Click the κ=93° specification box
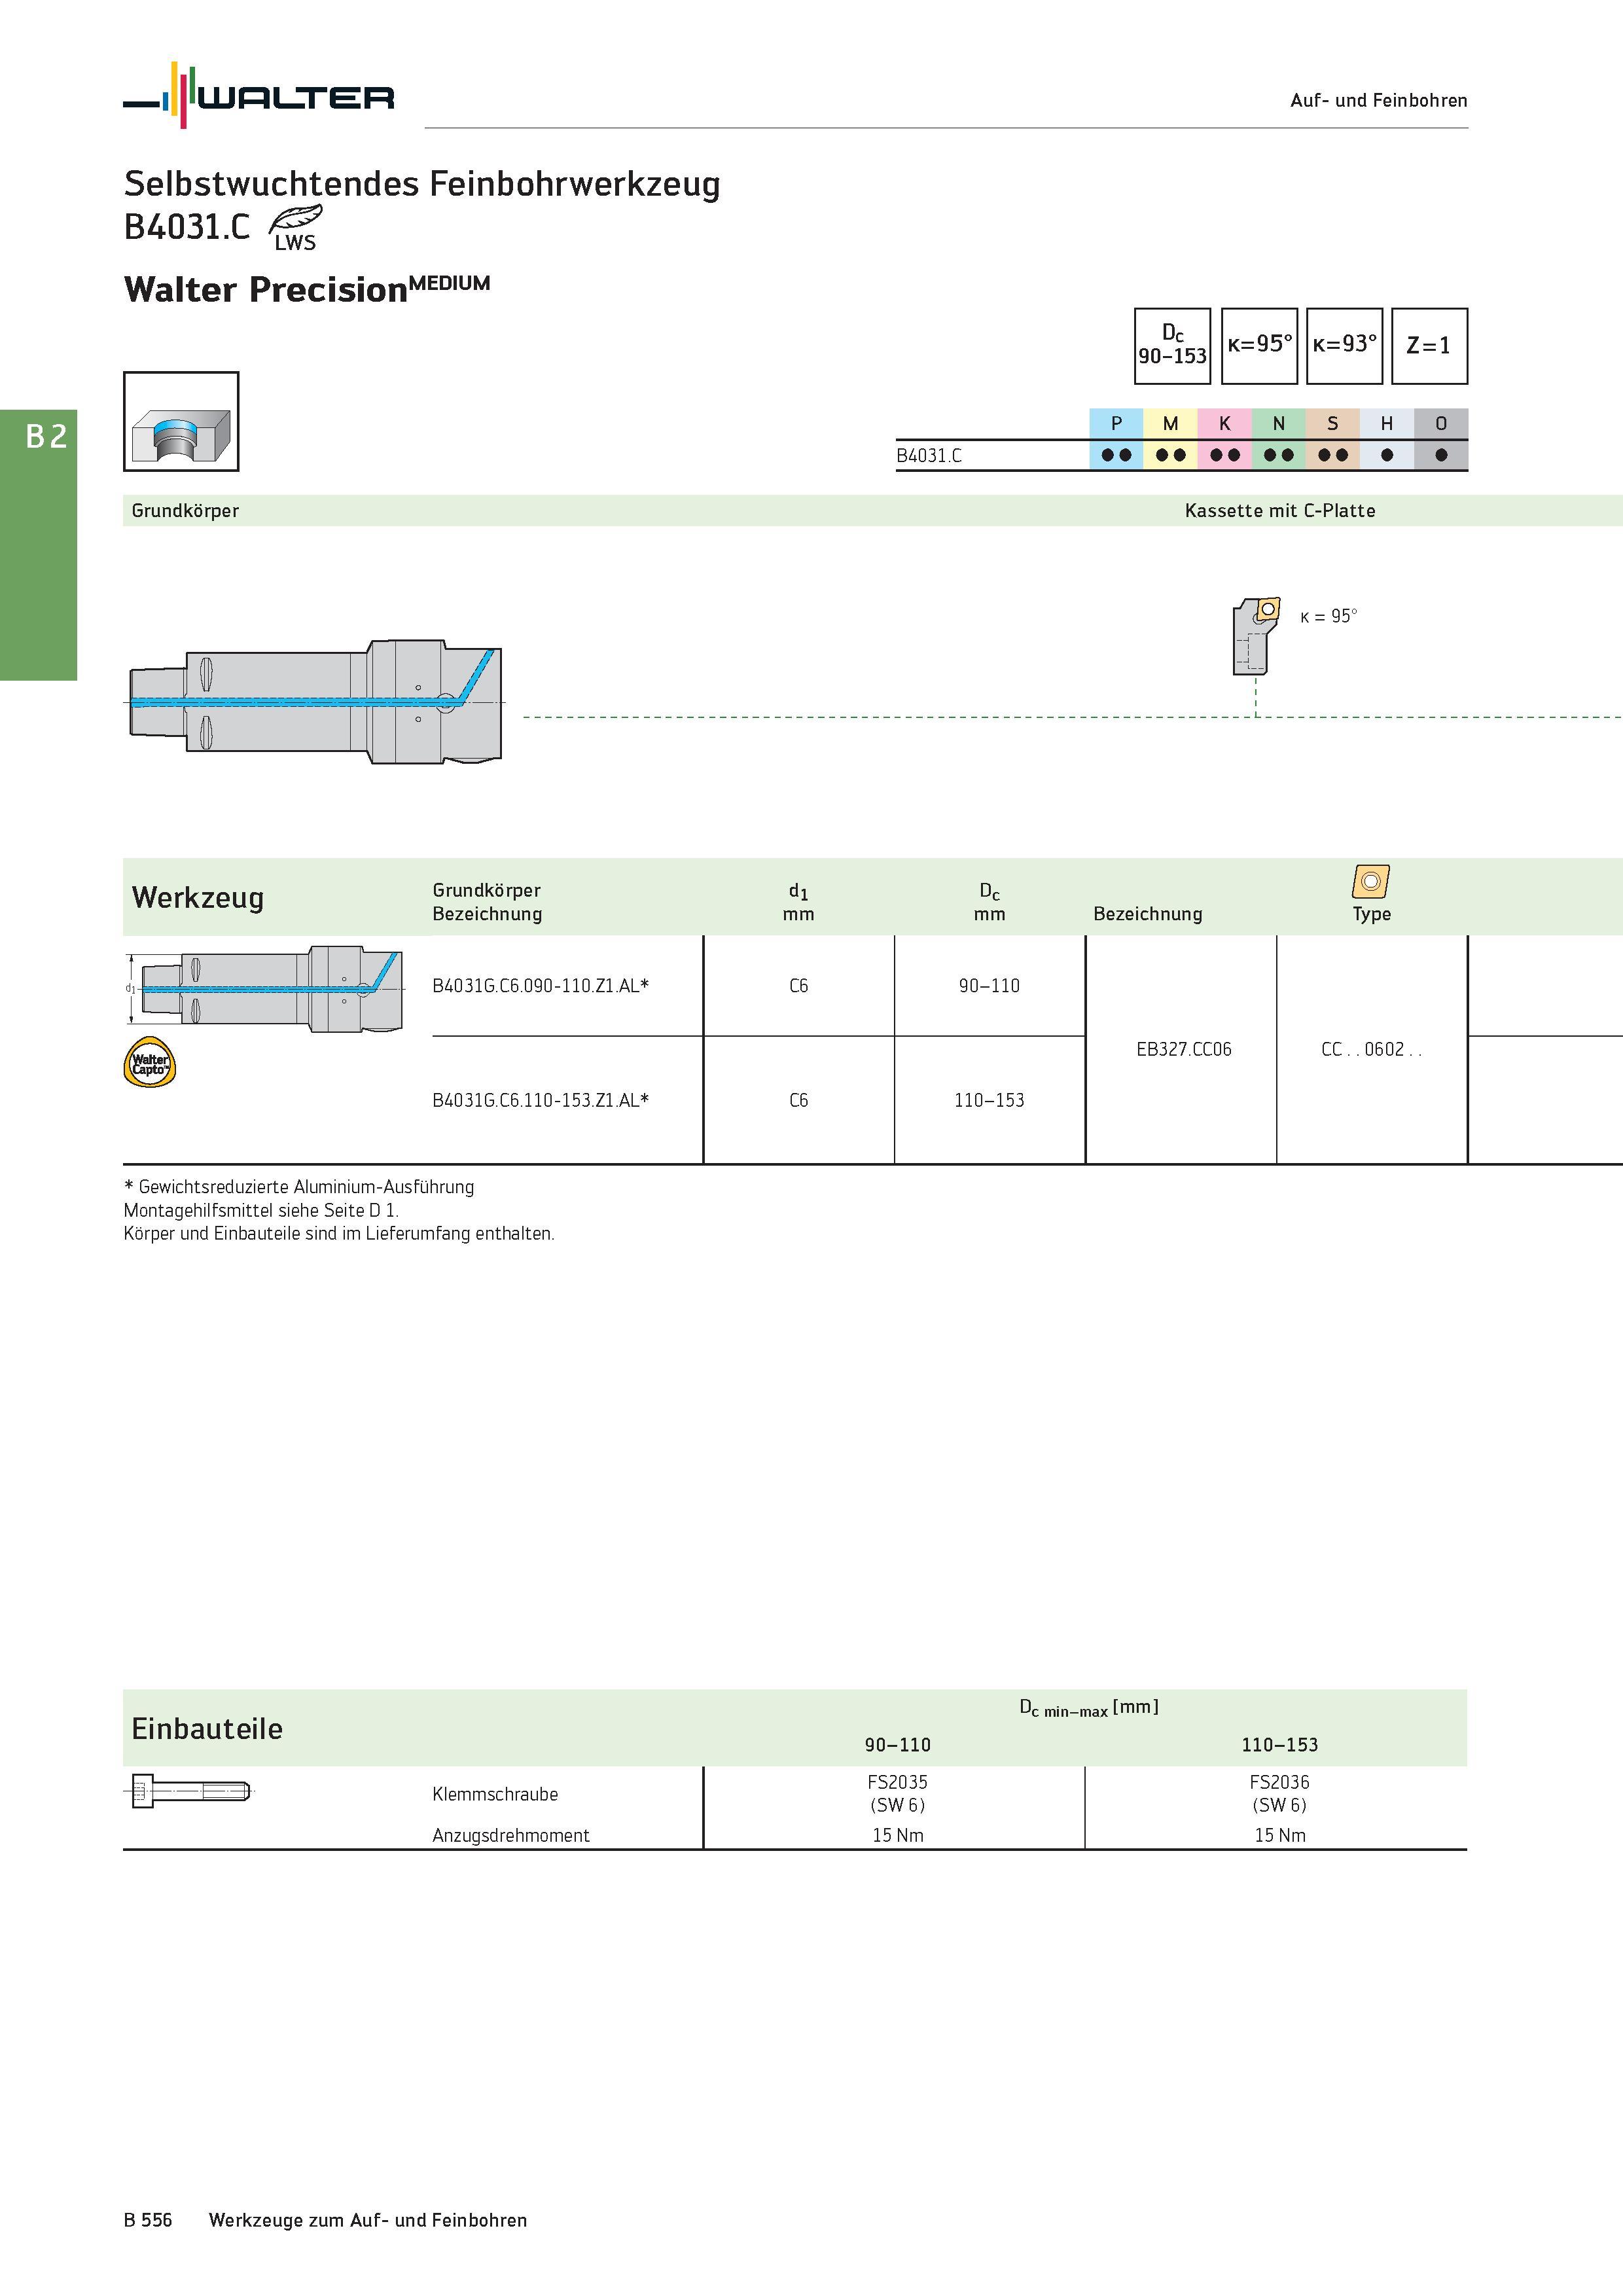The width and height of the screenshot is (1623, 2296). [x=1344, y=346]
